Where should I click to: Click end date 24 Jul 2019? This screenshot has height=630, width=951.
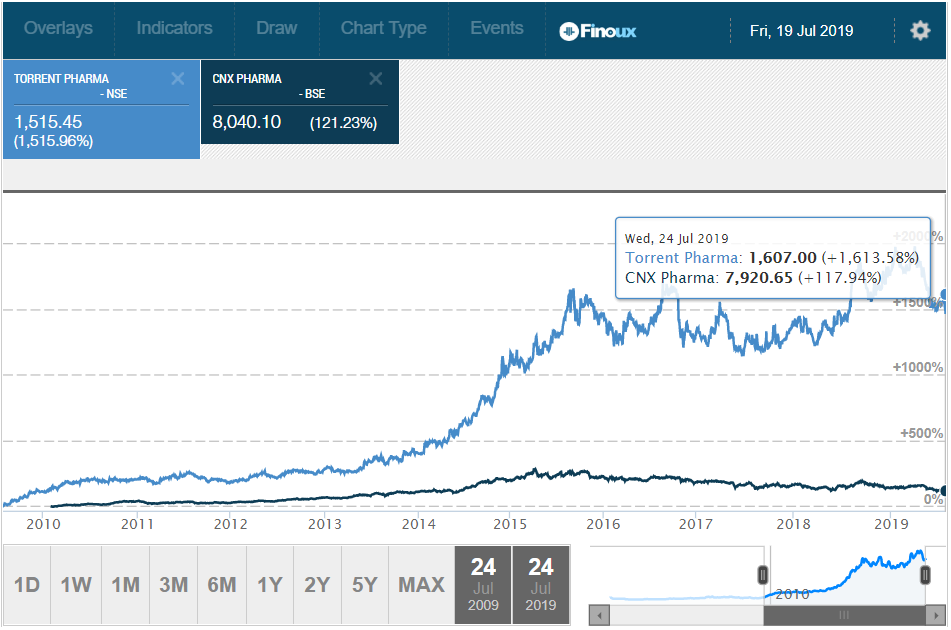tap(541, 584)
